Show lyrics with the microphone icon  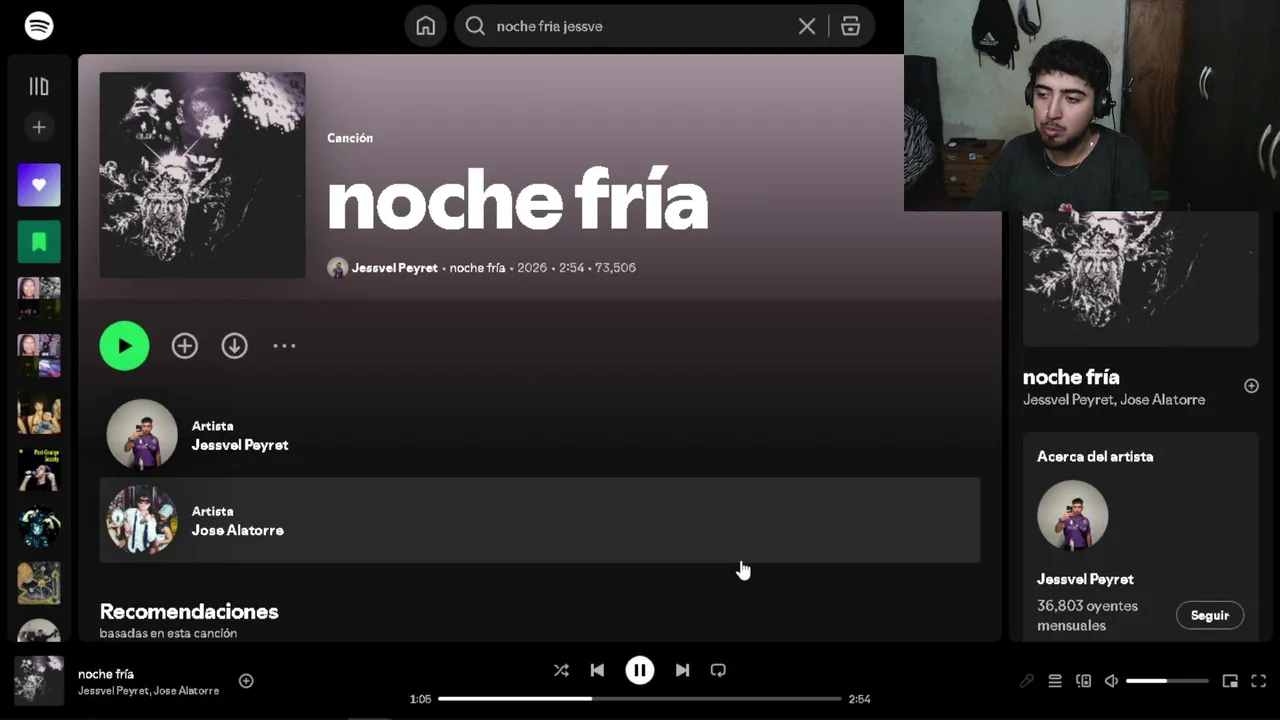[1027, 681]
